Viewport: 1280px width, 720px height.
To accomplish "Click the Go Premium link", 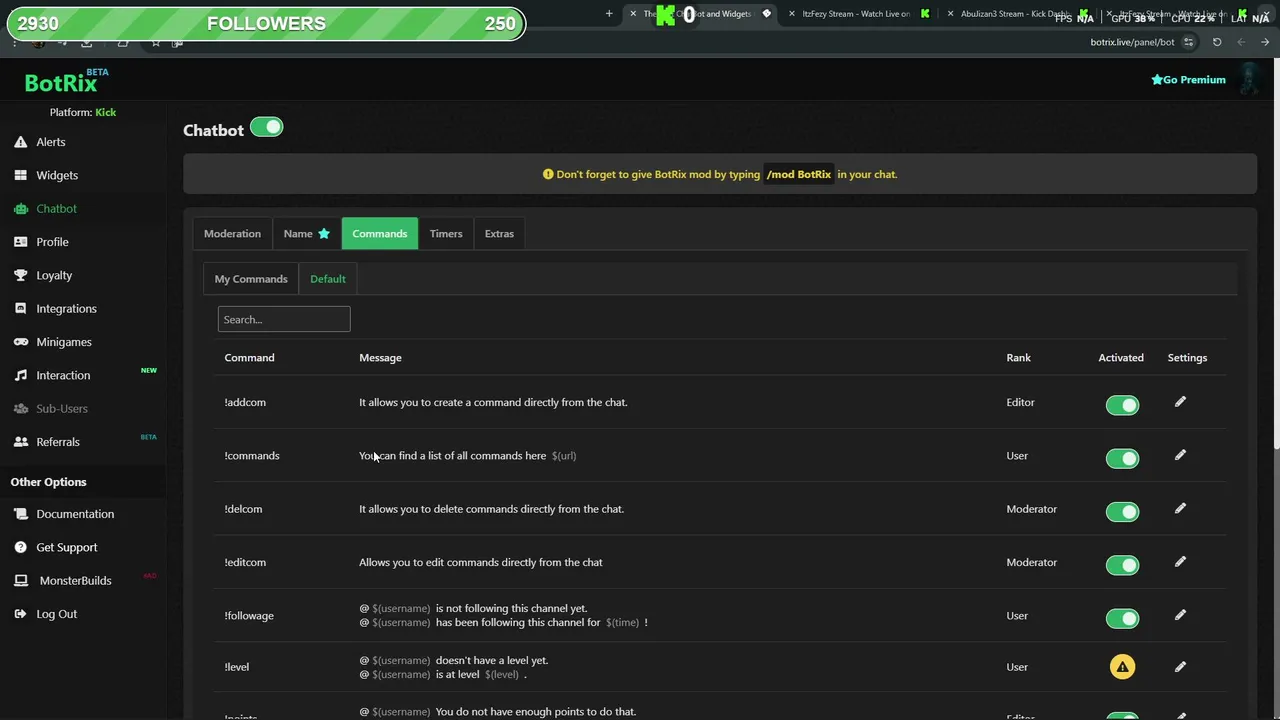I will (x=1188, y=79).
